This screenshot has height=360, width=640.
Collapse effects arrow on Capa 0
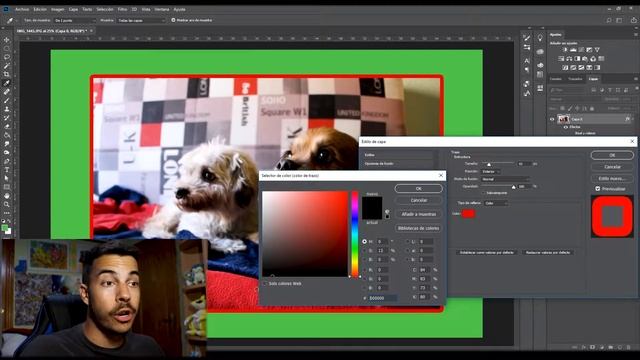(632, 119)
